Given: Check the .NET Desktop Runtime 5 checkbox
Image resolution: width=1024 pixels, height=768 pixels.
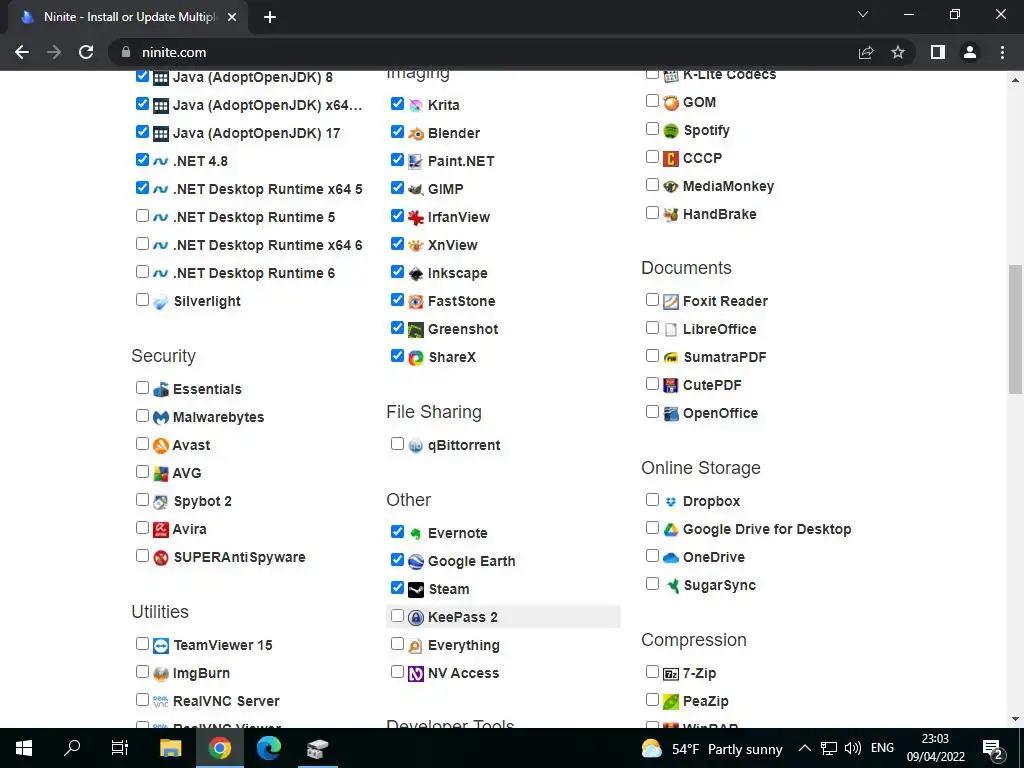Looking at the screenshot, I should coord(142,216).
